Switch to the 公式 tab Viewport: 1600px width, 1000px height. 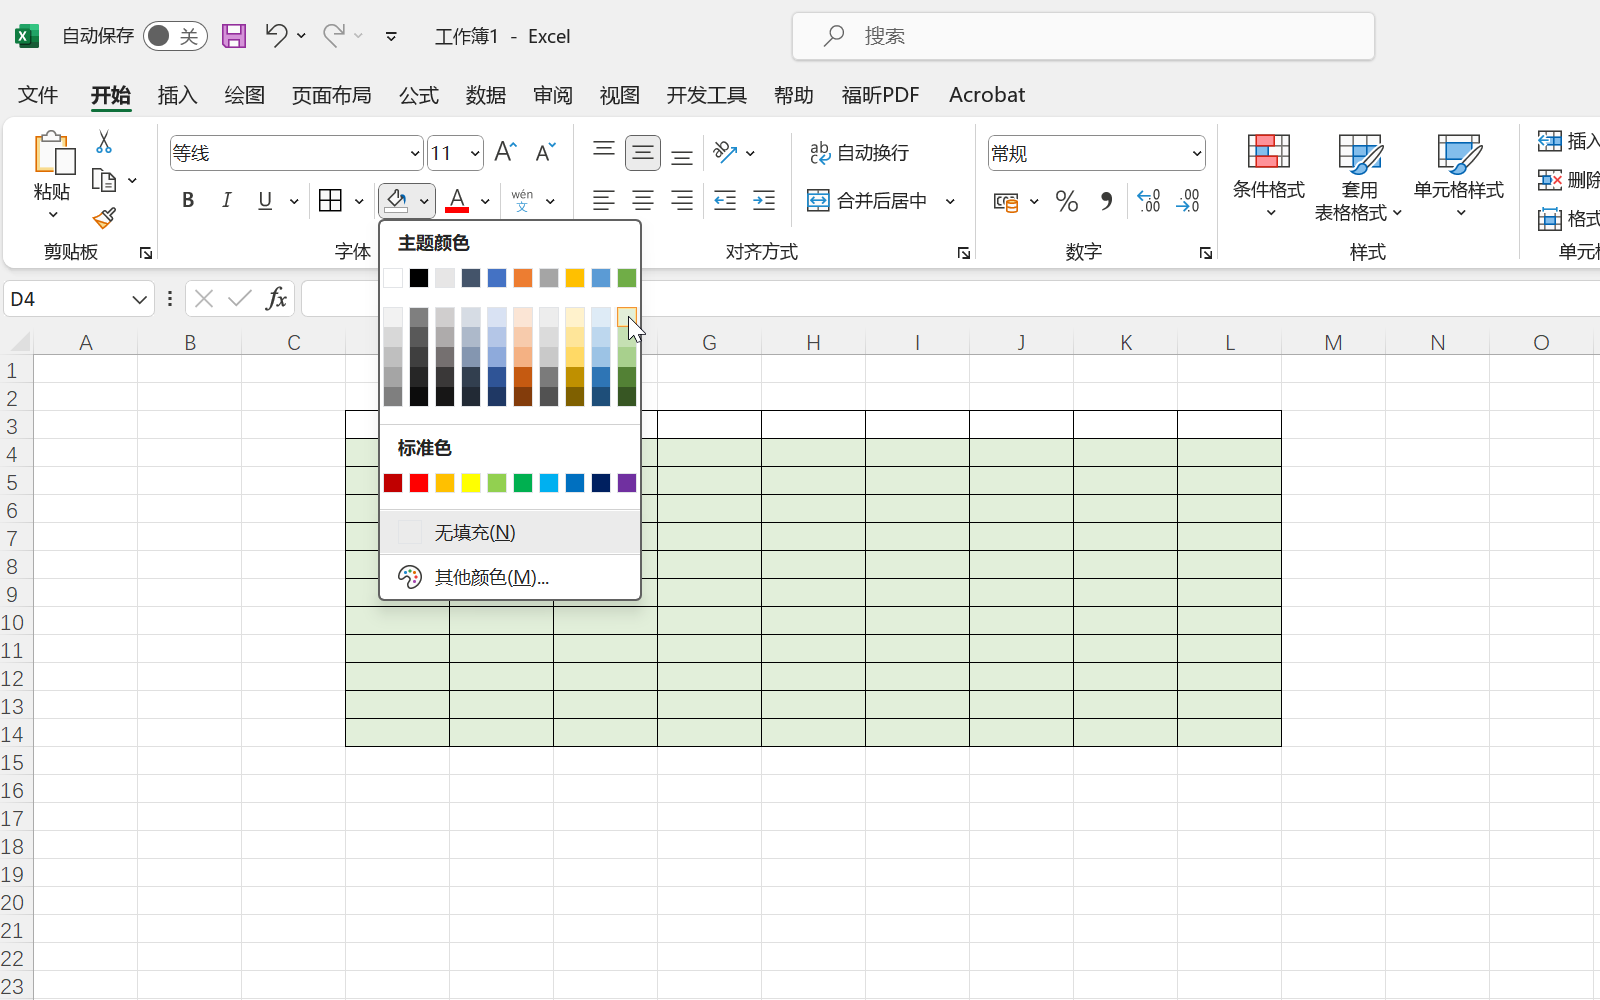point(419,95)
